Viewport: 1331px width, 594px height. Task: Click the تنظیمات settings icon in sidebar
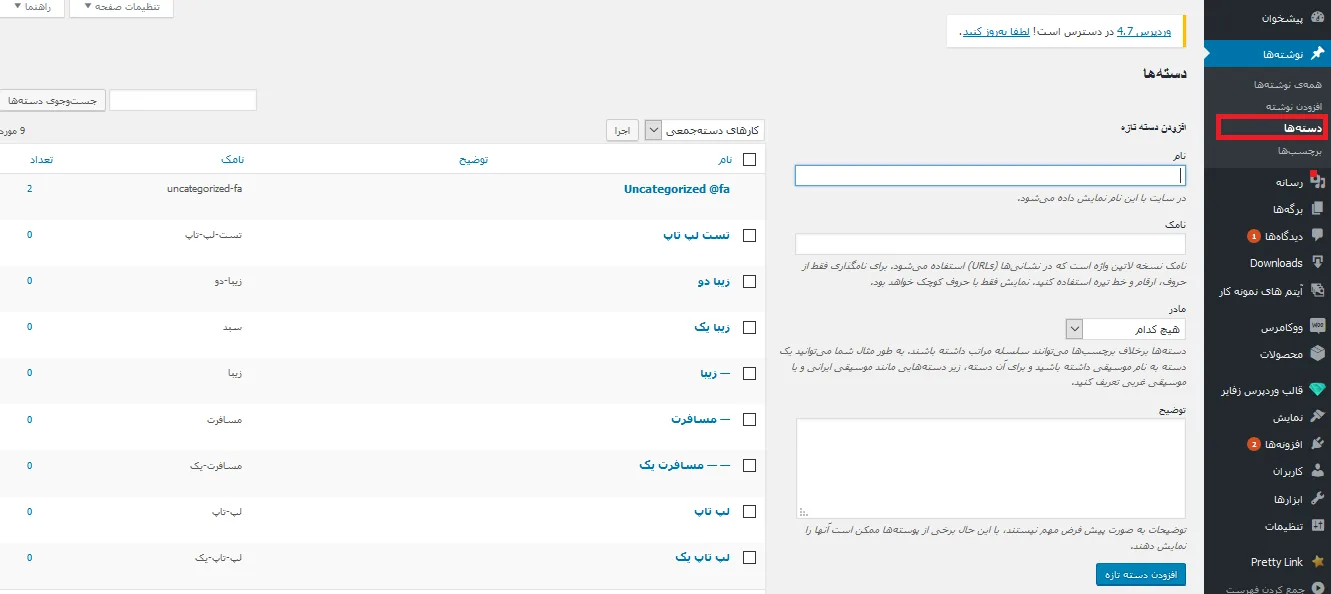(x=1317, y=526)
